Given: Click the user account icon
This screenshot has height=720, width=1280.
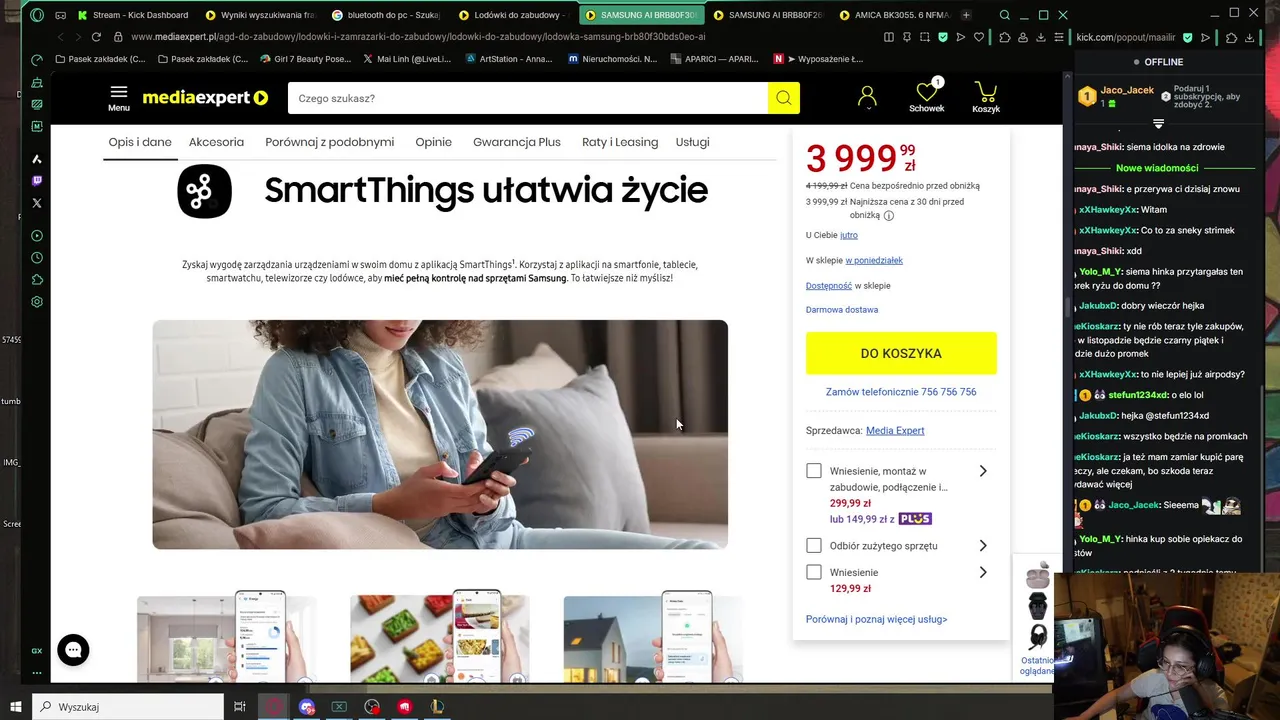Looking at the screenshot, I should click(867, 97).
